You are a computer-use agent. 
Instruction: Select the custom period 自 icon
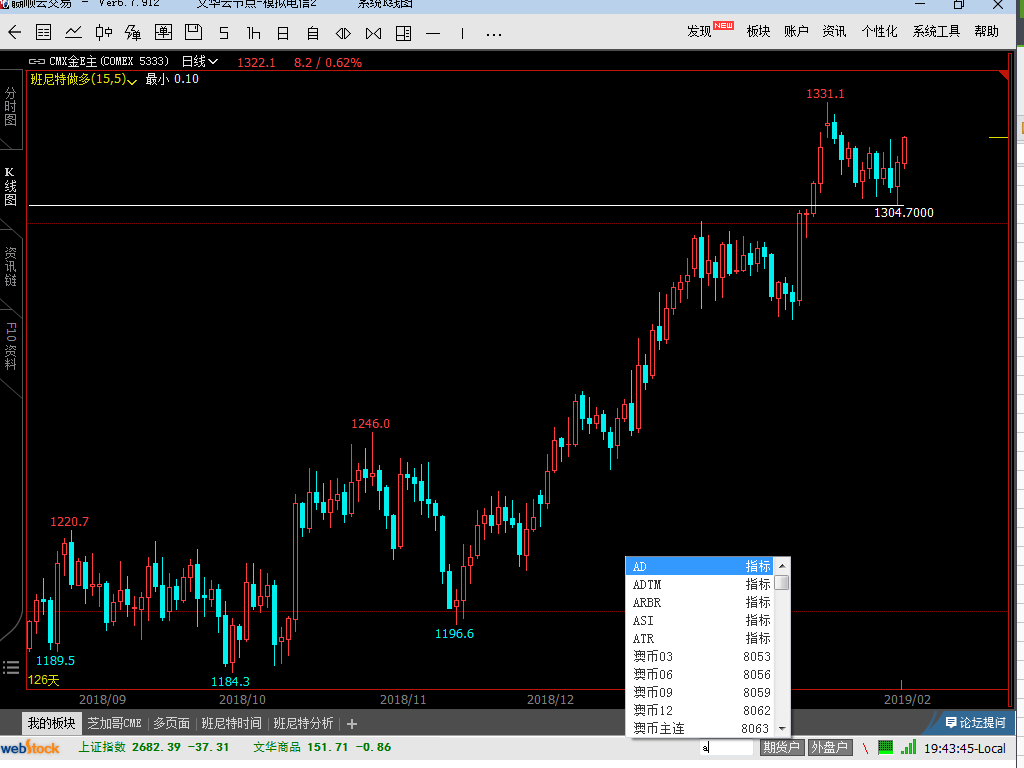[x=313, y=33]
